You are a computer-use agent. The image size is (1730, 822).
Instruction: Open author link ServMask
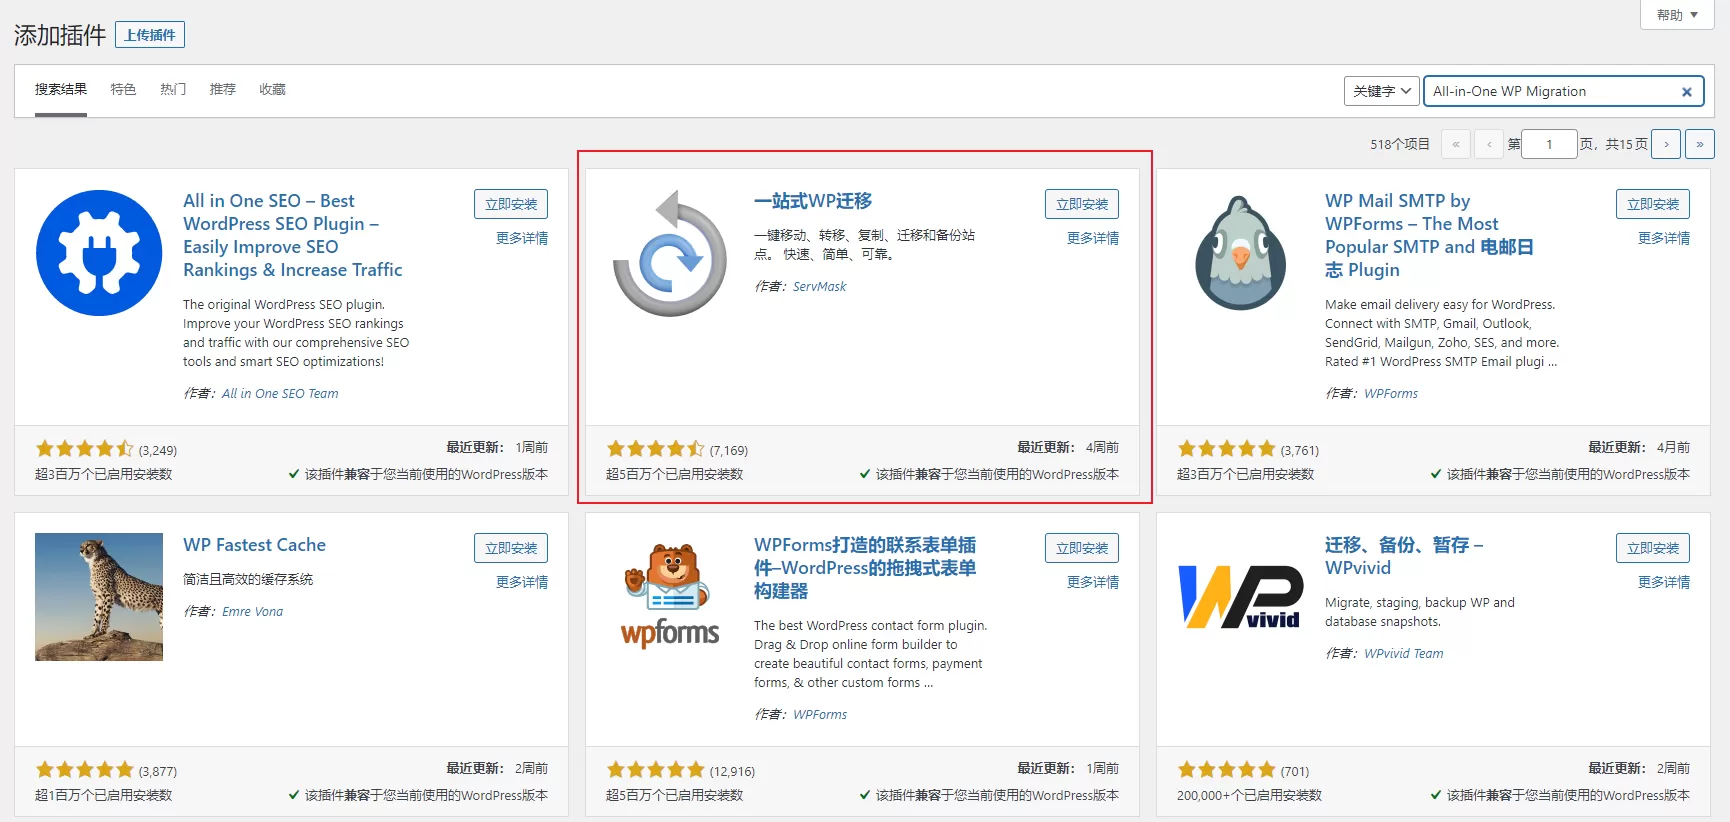[819, 287]
